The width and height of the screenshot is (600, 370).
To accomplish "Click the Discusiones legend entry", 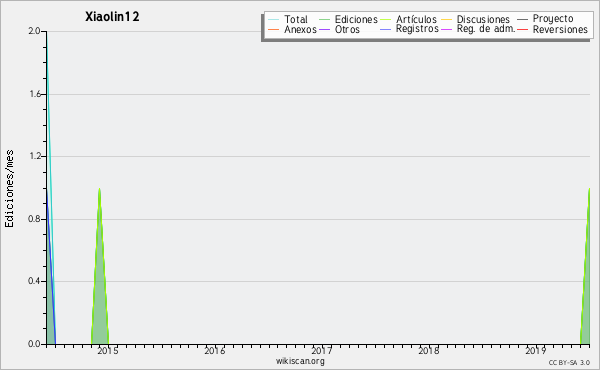I will point(475,19).
